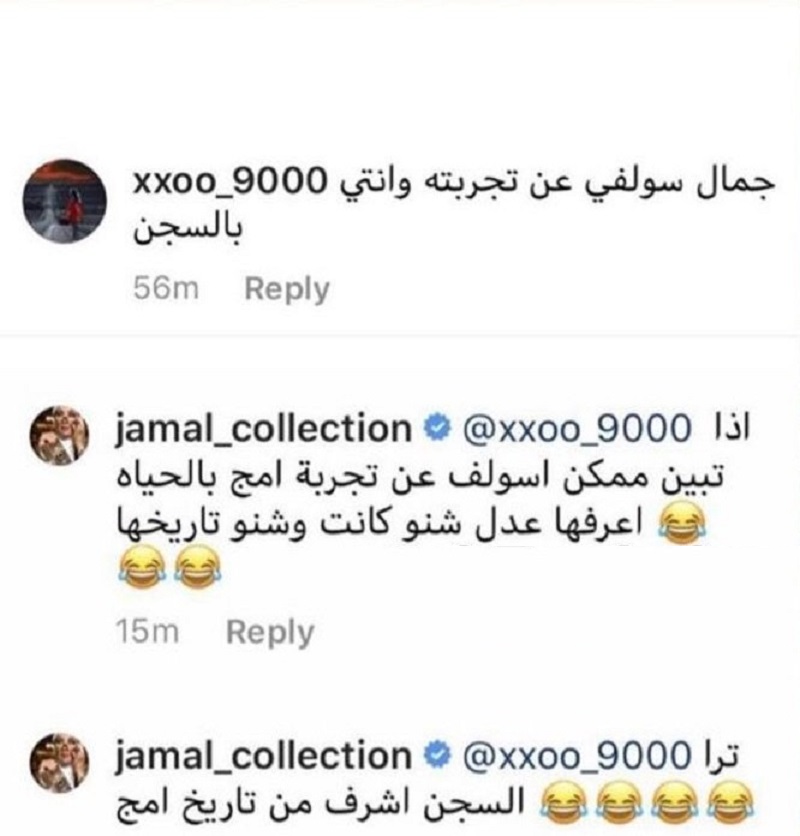Tap the Arabic word بالسجن in first comment
800x836 pixels.
click(187, 229)
